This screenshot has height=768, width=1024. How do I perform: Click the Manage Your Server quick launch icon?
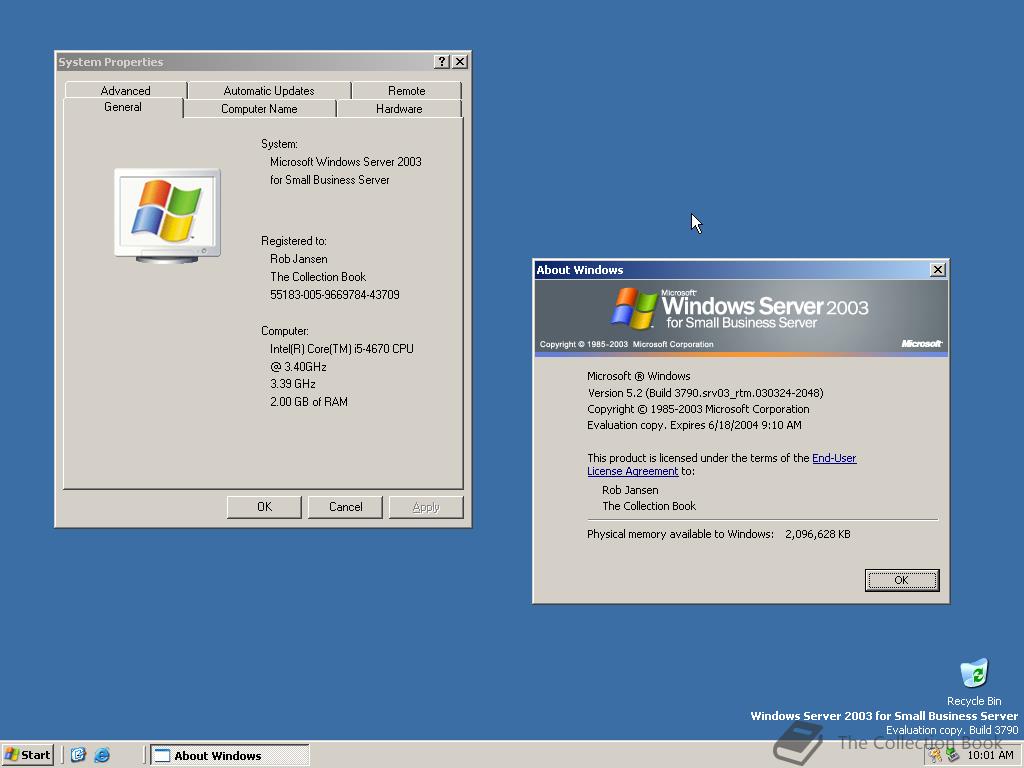78,755
